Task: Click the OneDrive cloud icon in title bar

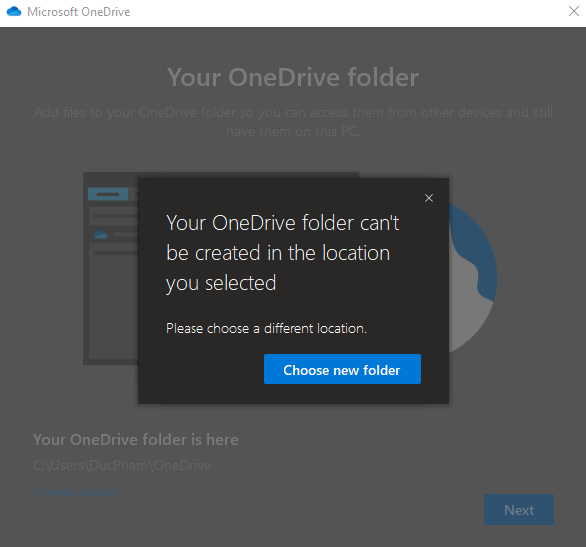Action: pos(14,12)
